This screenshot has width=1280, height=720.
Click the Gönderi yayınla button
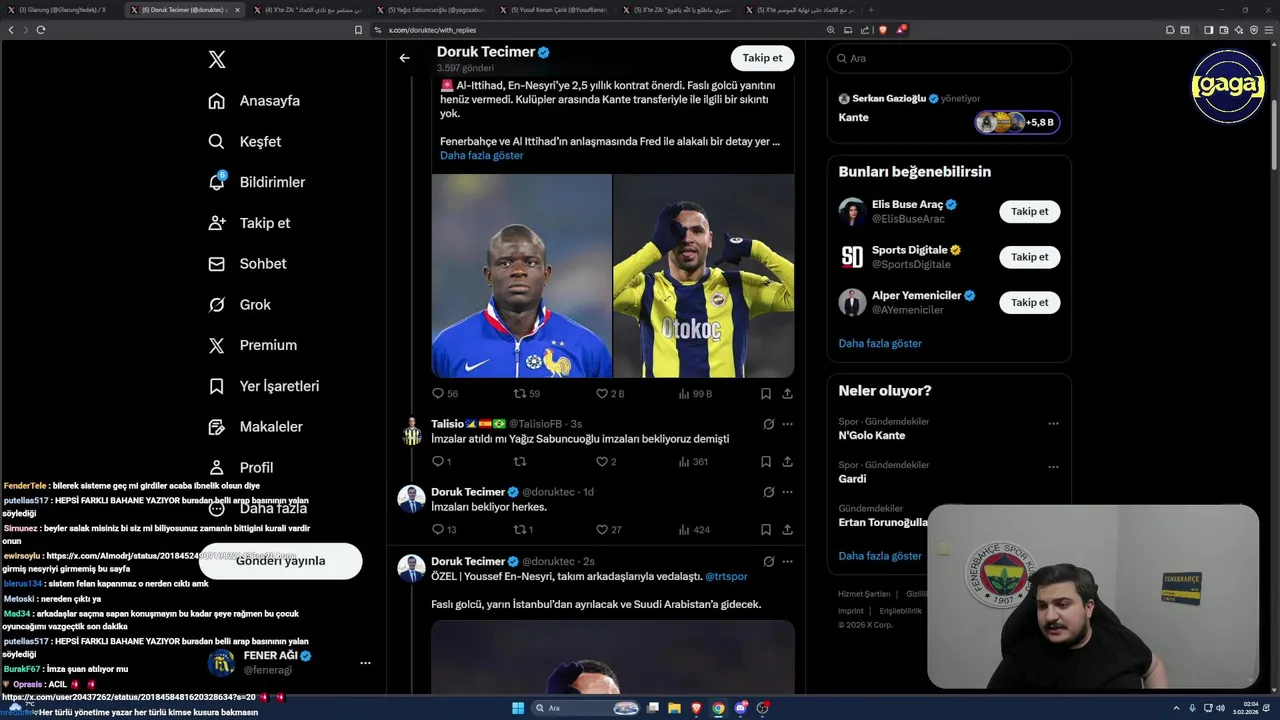click(280, 561)
